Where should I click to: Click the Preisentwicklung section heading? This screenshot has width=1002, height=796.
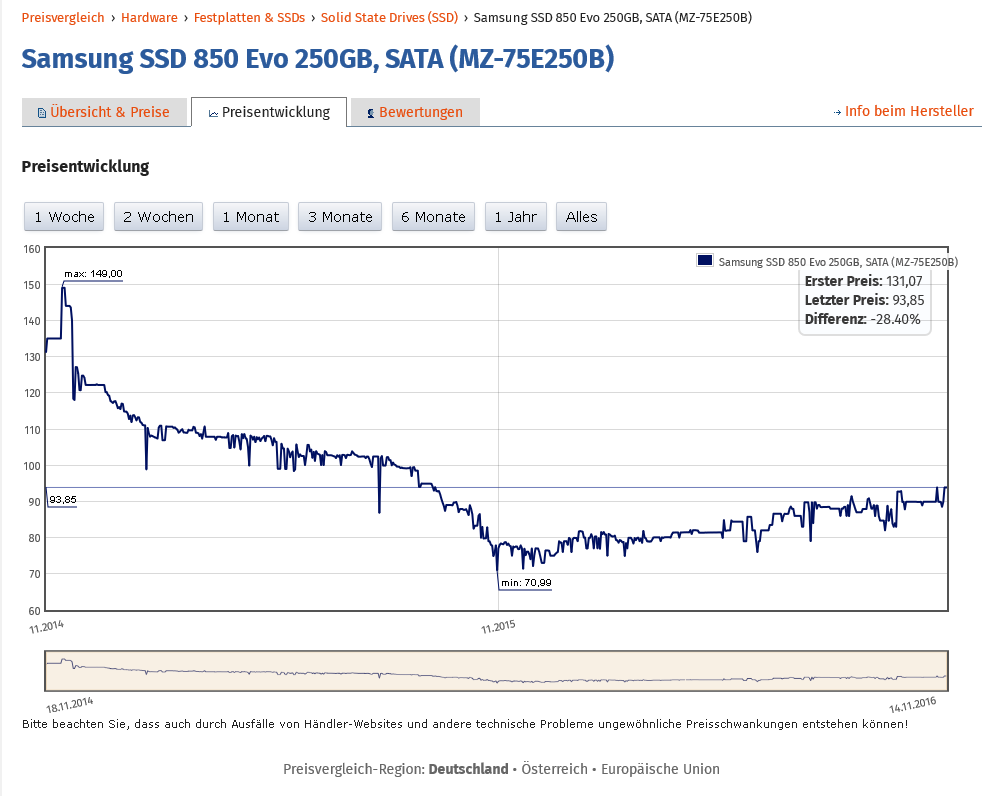pyautogui.click(x=86, y=167)
